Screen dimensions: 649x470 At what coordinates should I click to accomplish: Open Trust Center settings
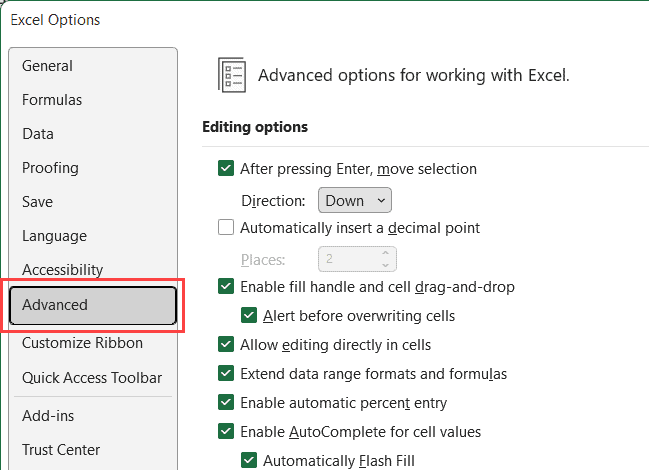[61, 450]
